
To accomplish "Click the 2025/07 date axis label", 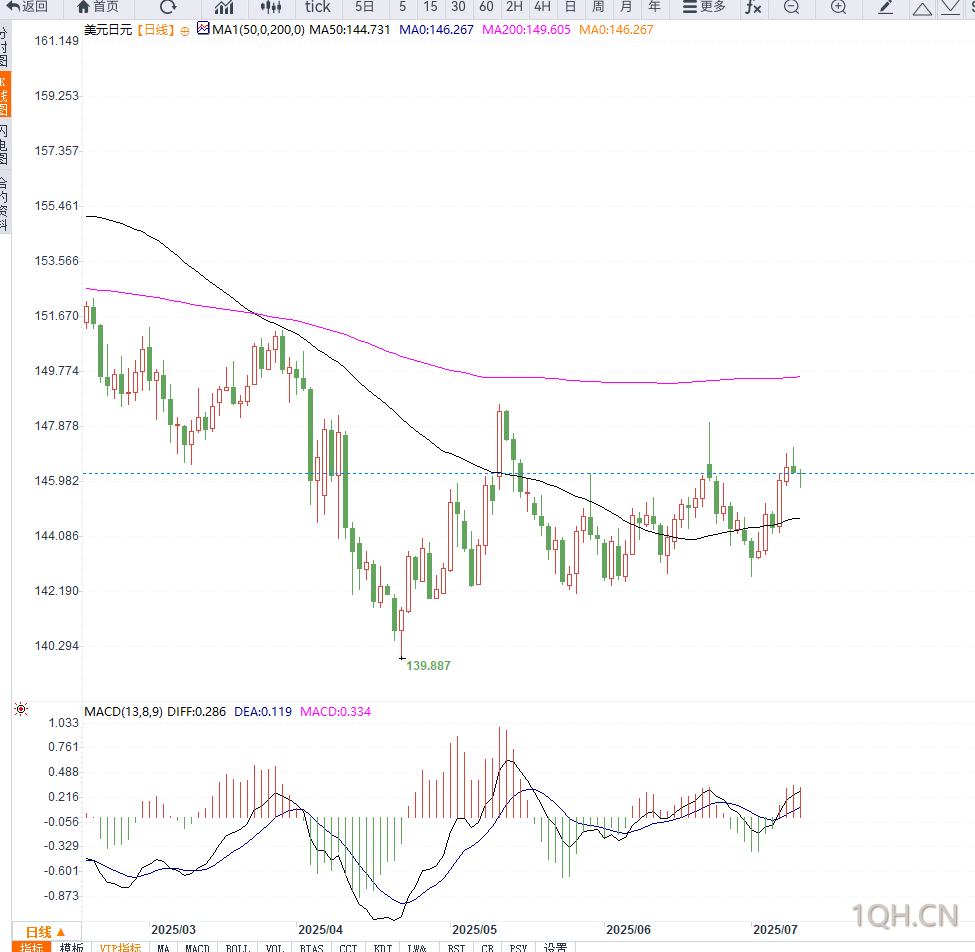I will (775, 930).
